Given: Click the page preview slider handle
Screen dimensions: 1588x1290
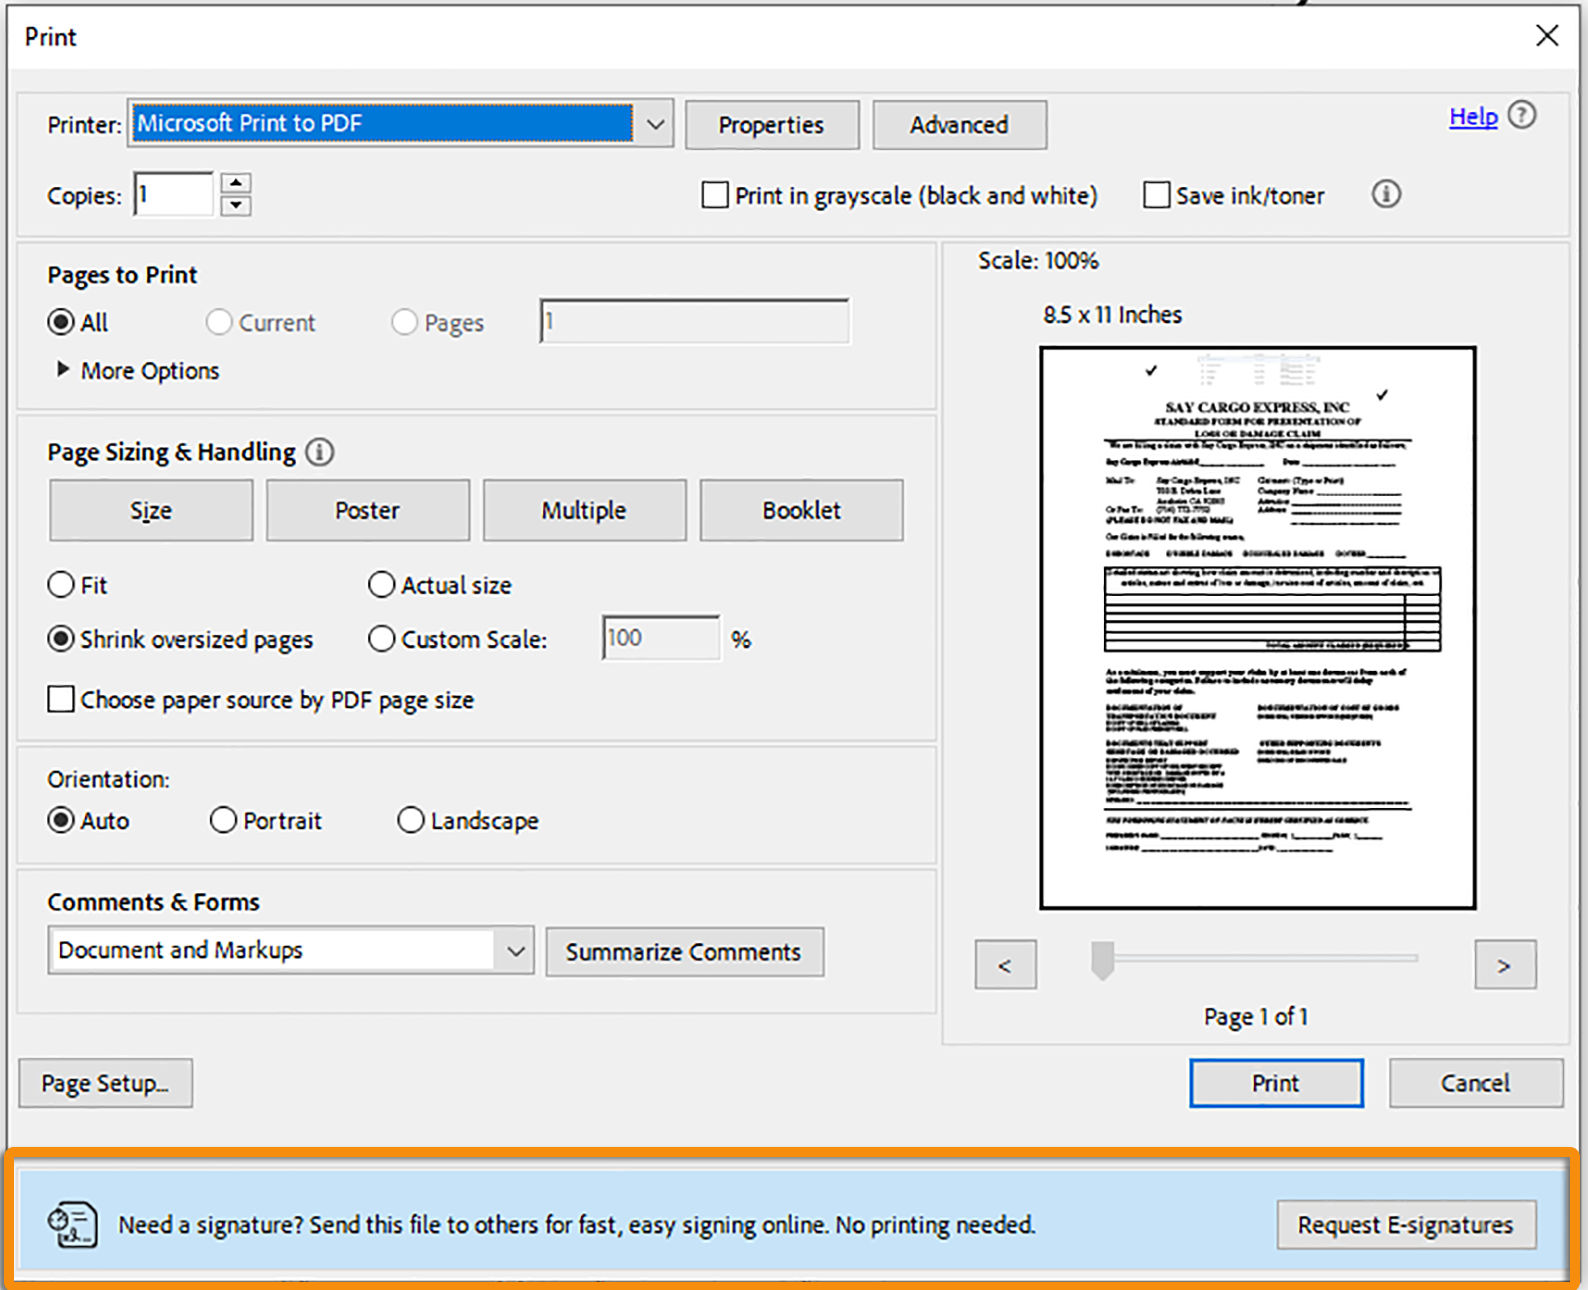Looking at the screenshot, I should tap(1102, 960).
